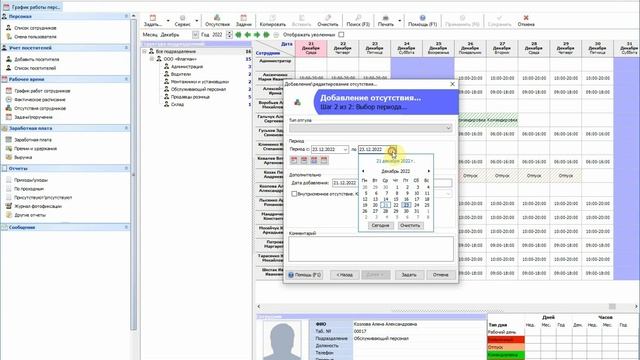The height and width of the screenshot is (360, 640).
Task: Click the Очистить calendar button
Action: pyautogui.click(x=410, y=225)
